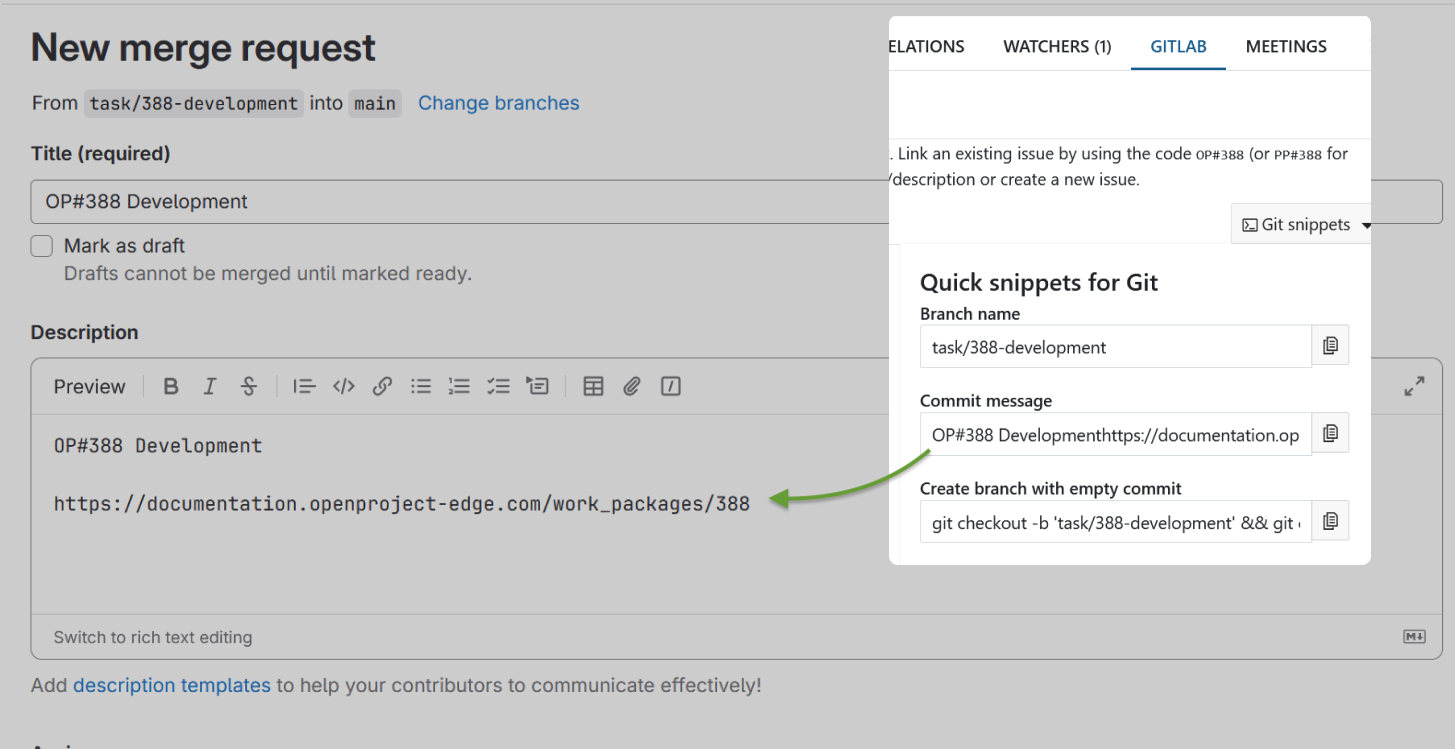Enable the Mark as draft checkbox
The width and height of the screenshot is (1455, 749).
(x=42, y=246)
